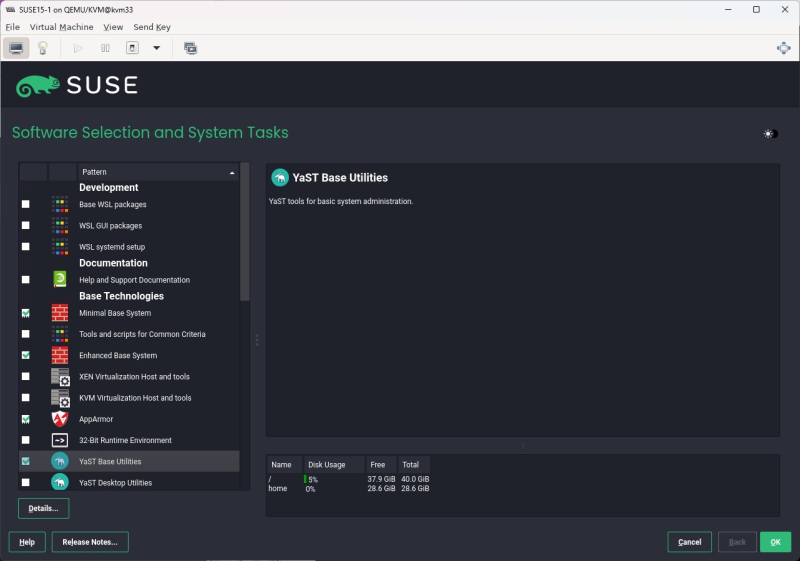The height and width of the screenshot is (561, 800).
Task: Click Minimal Base System brick icon
Action: click(x=60, y=313)
